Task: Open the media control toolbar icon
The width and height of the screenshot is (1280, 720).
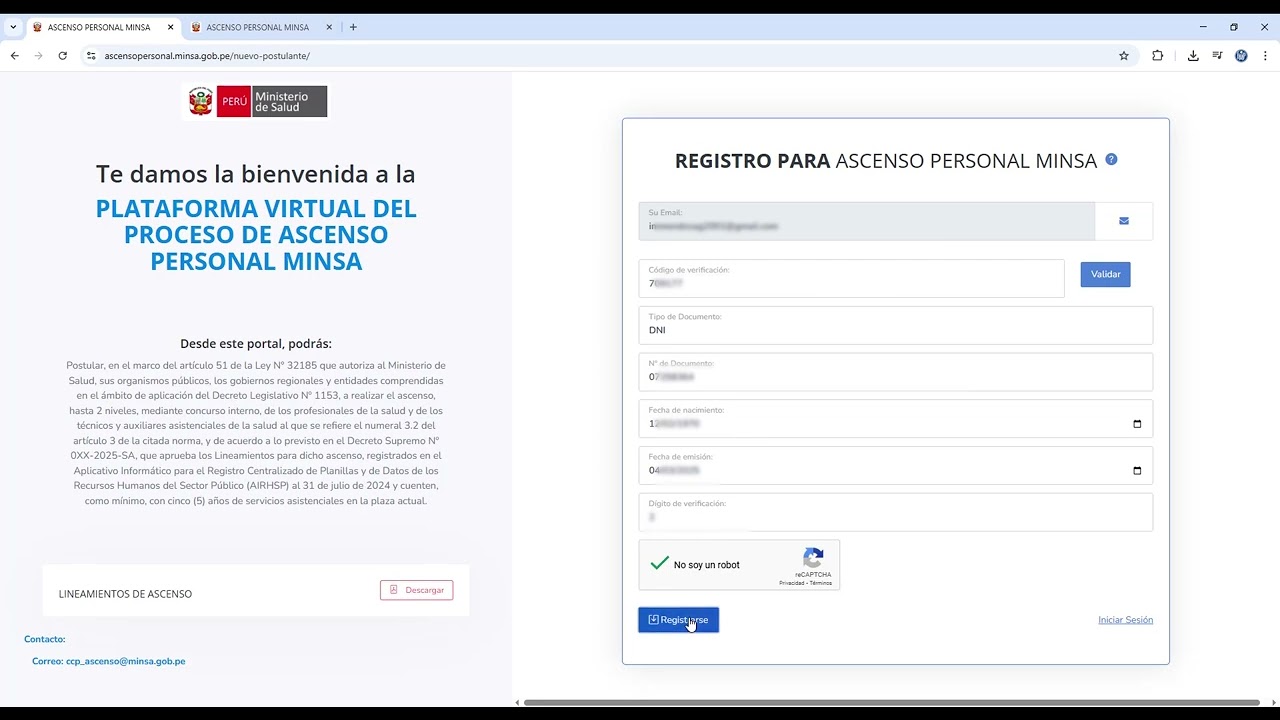Action: point(1217,56)
